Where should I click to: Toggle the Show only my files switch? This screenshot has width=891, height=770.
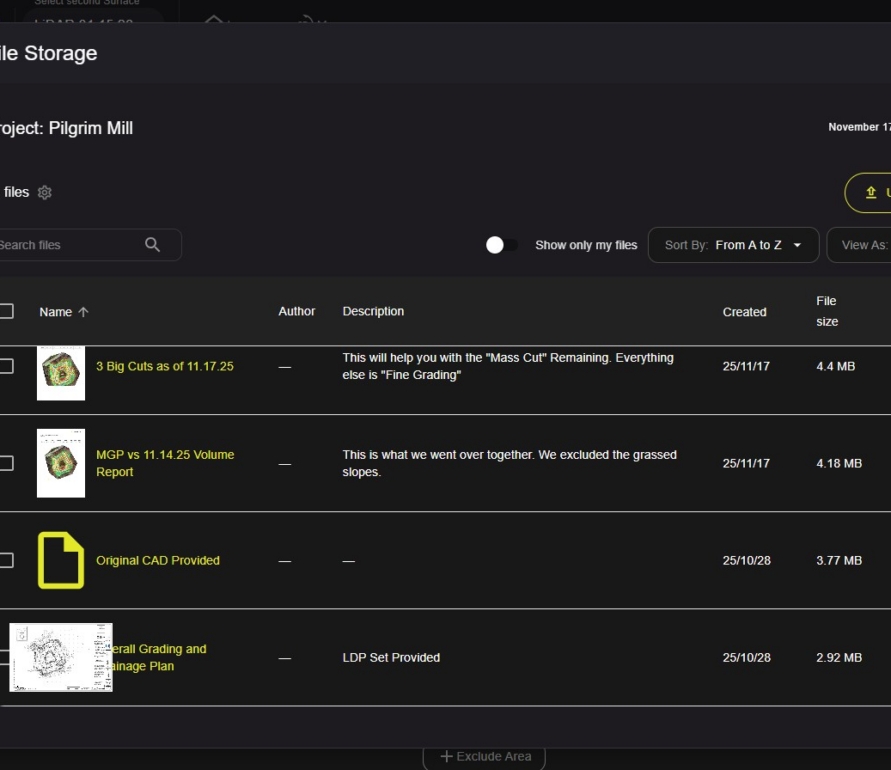(501, 245)
